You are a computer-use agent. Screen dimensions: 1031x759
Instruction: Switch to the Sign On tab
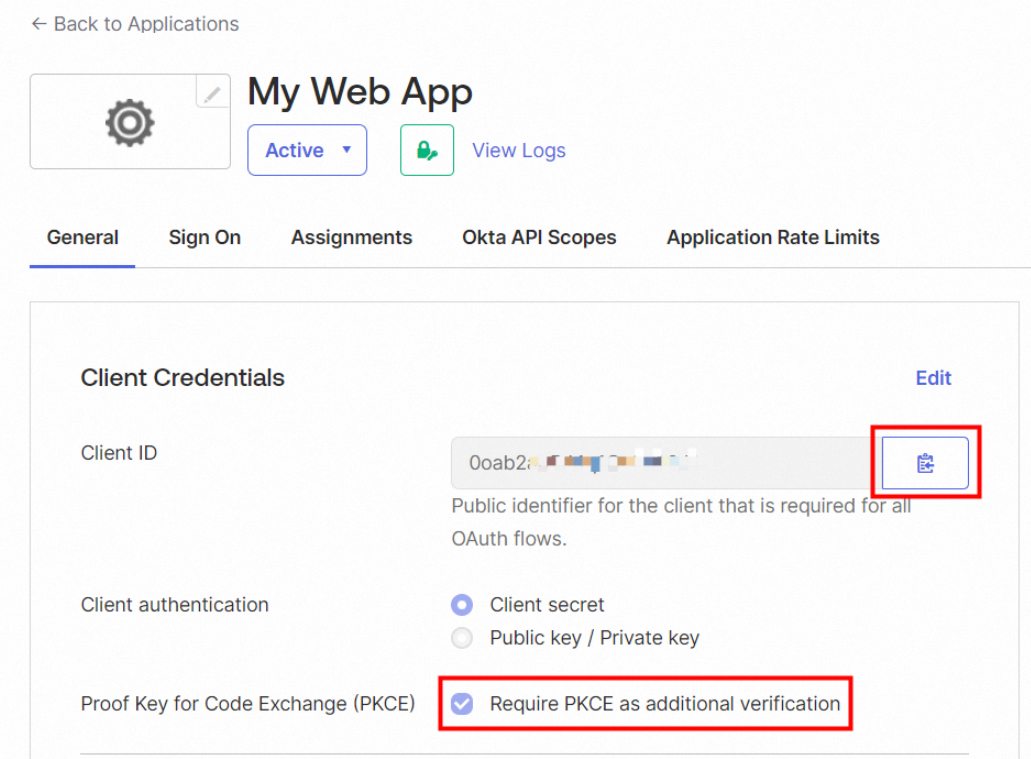pos(204,237)
